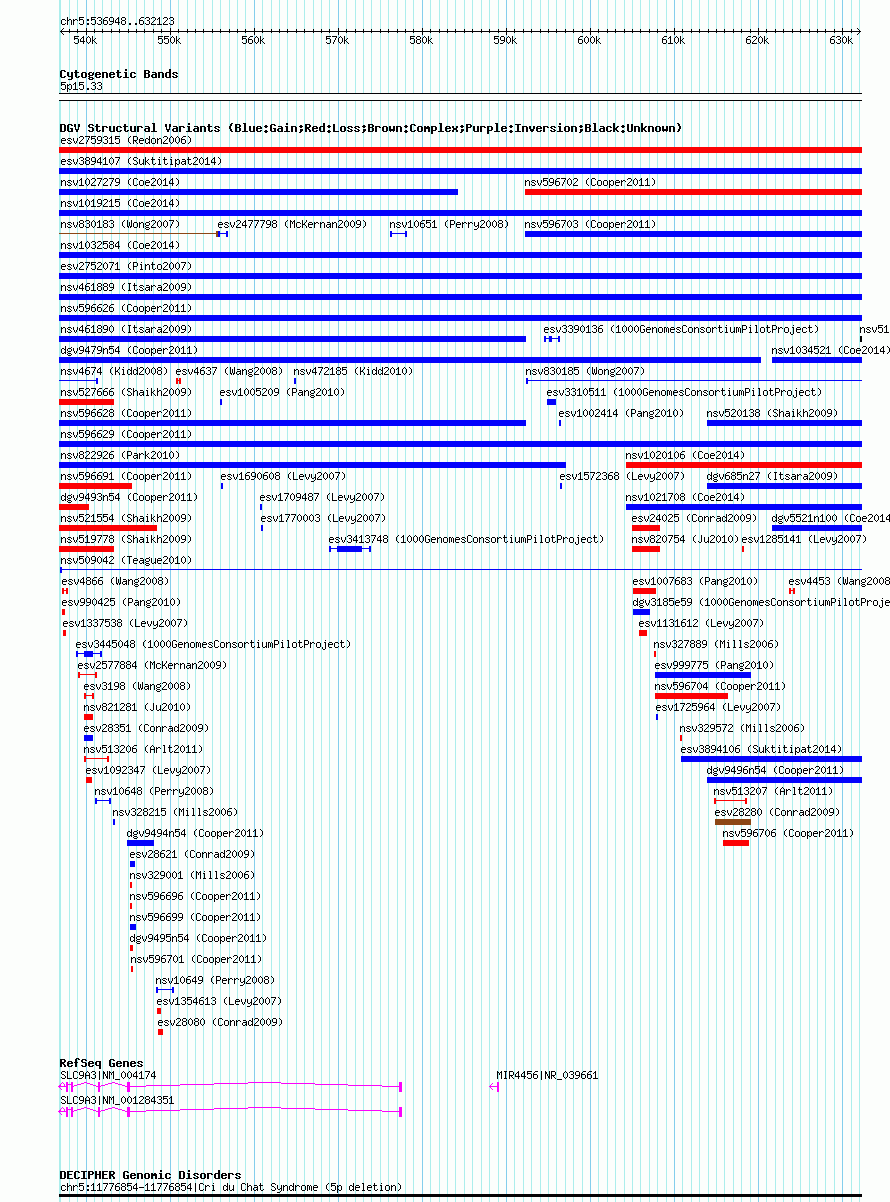Screen dimensions: 890x1202
Task: Click the DECIPHER Genomic Disorders track title
Action: (150, 1175)
